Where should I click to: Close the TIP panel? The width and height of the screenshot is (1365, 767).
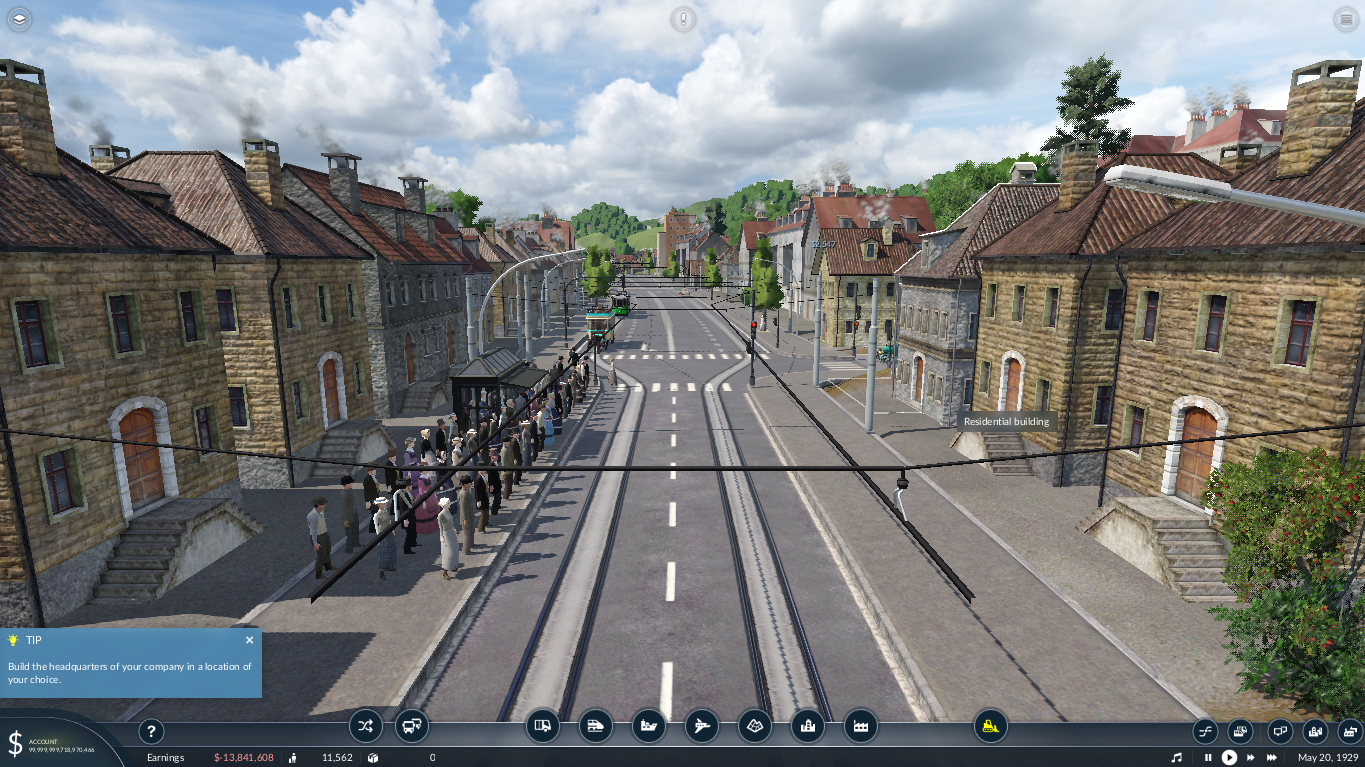tap(250, 640)
